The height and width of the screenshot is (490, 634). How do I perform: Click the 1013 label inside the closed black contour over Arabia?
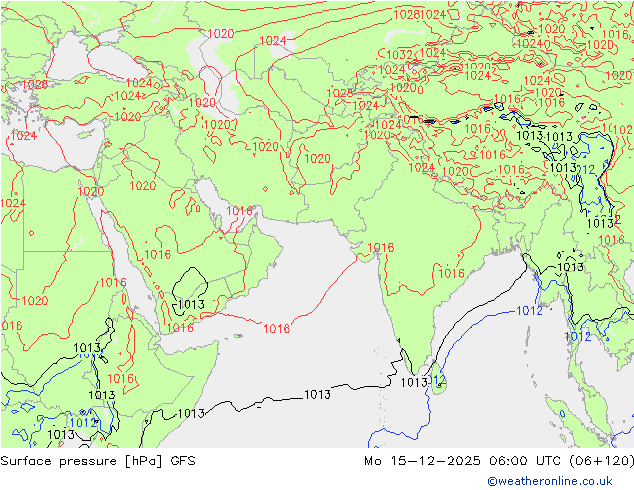(x=191, y=304)
